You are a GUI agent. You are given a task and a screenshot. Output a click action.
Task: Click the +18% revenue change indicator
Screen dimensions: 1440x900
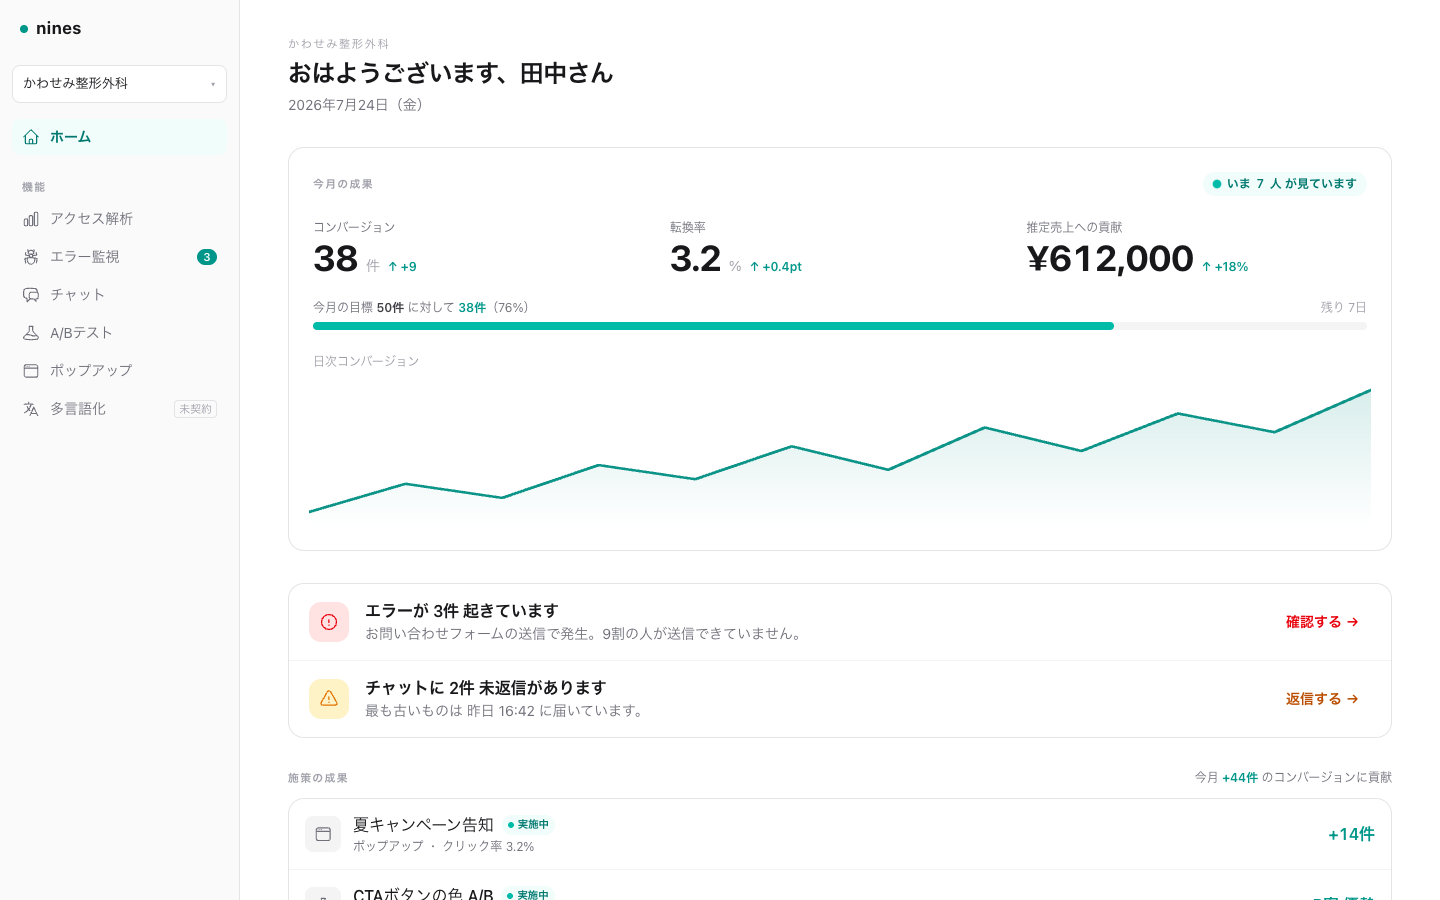pyautogui.click(x=1225, y=267)
